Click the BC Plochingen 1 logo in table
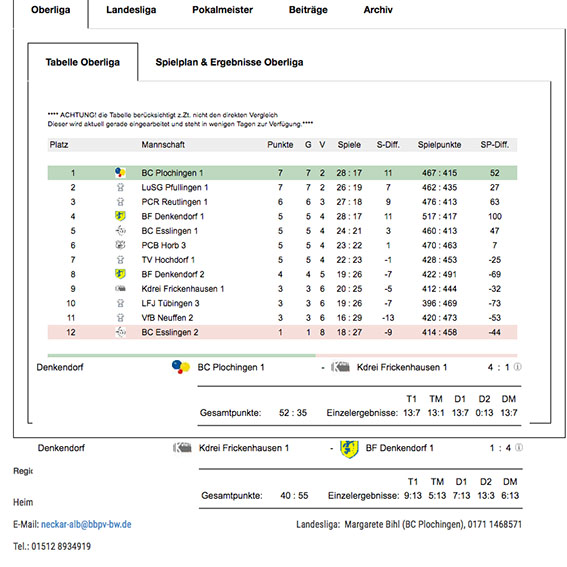 (120, 172)
